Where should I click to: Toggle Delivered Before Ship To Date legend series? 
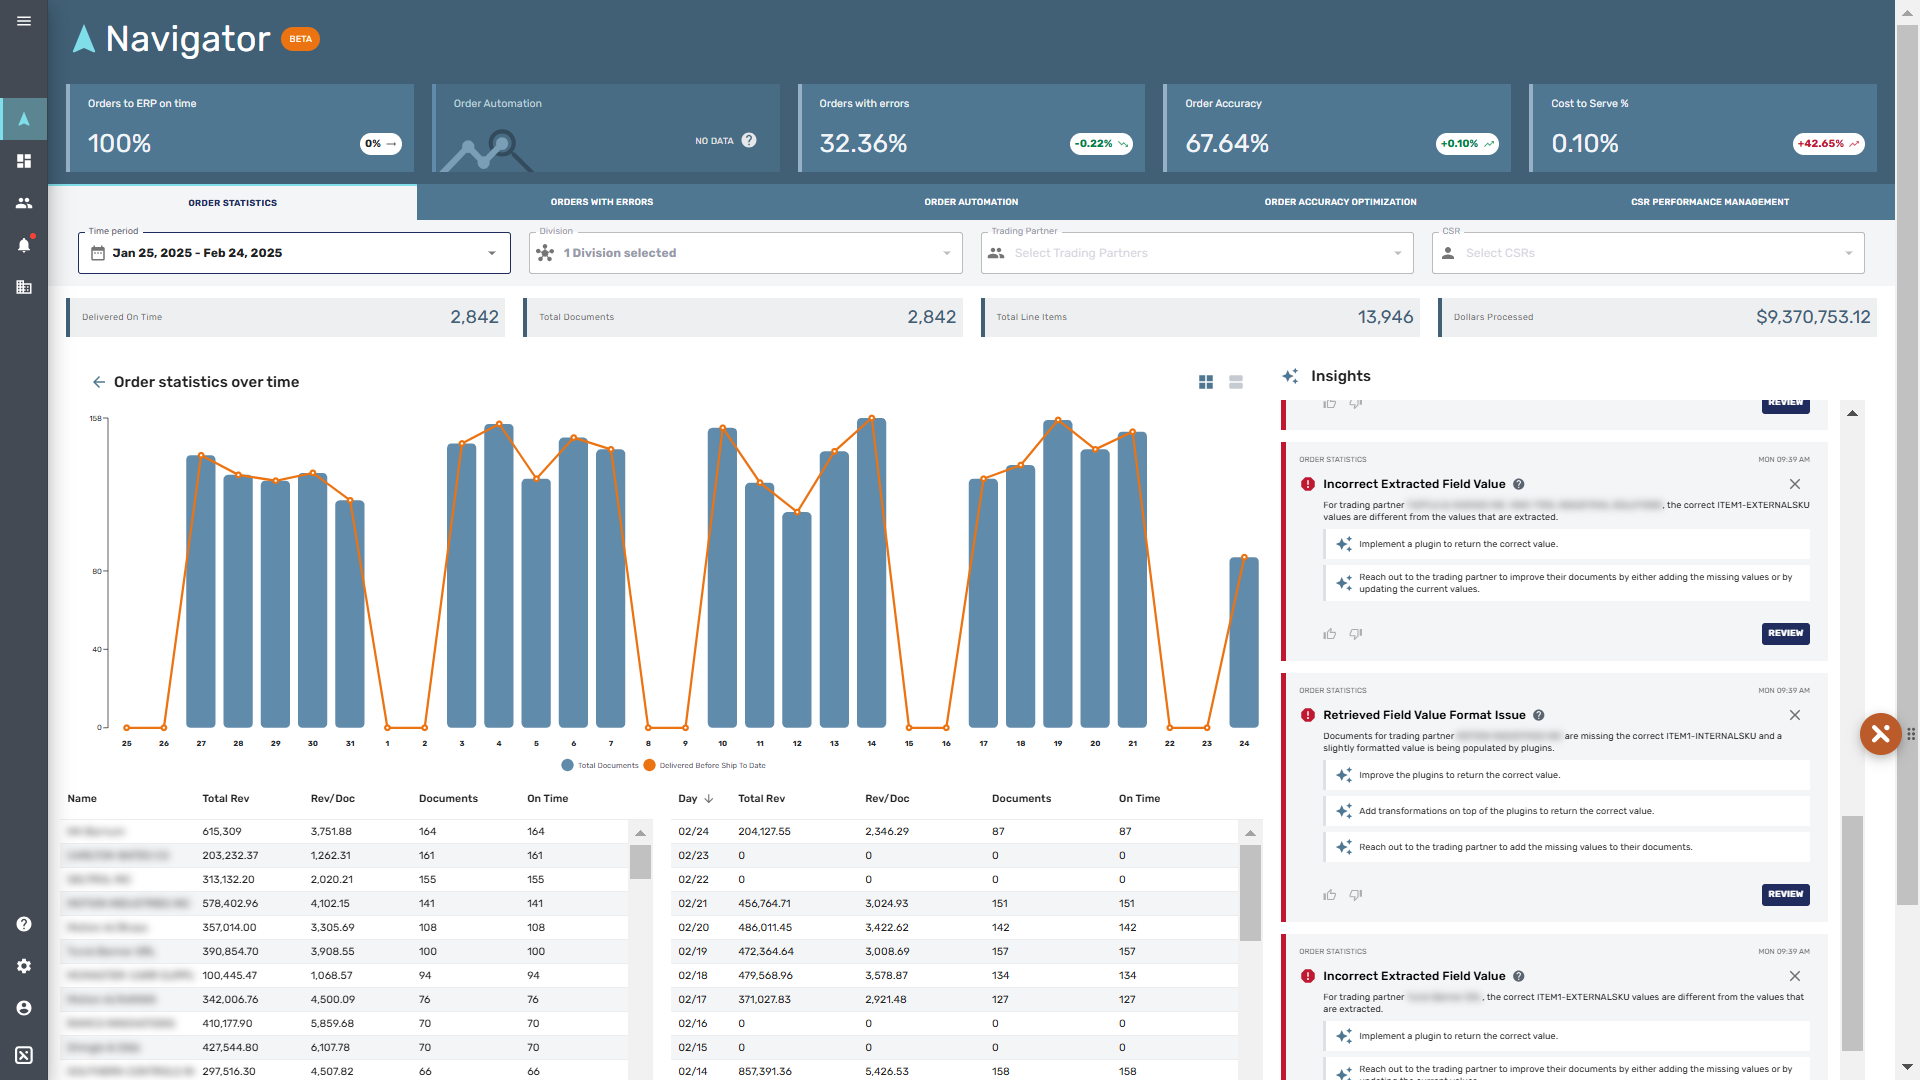point(704,765)
